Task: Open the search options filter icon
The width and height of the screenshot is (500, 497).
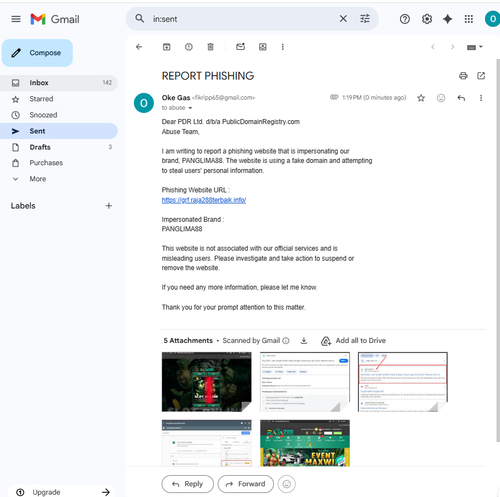Action: pos(365,19)
